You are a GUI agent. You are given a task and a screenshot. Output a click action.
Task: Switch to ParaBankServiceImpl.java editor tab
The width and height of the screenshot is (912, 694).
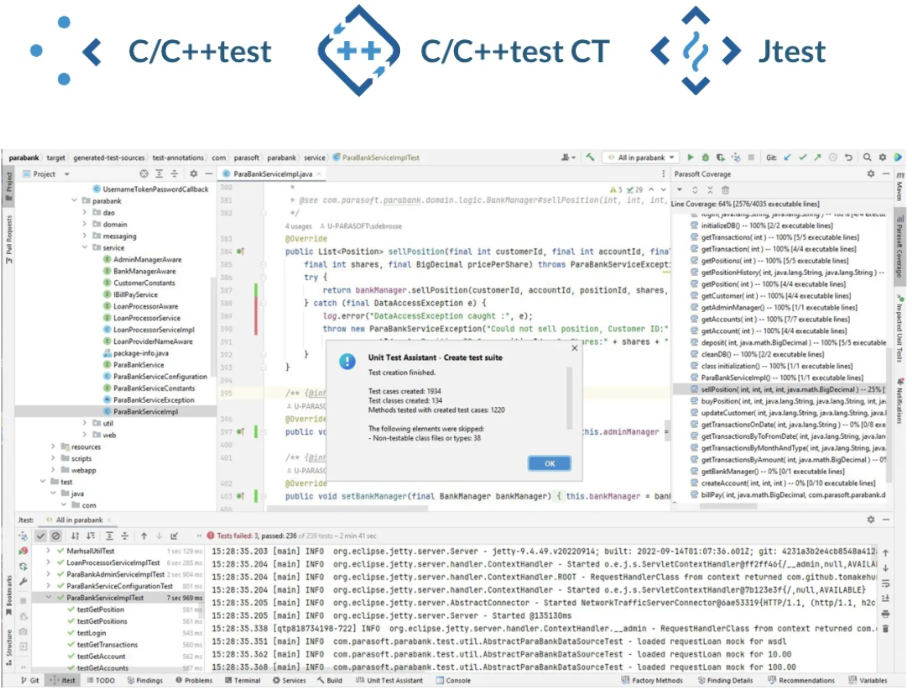273,174
